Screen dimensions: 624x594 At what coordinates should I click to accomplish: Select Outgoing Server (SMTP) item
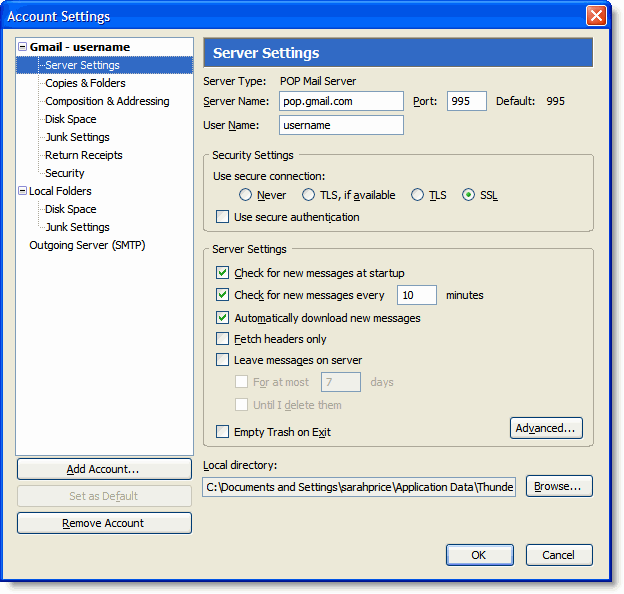87,245
